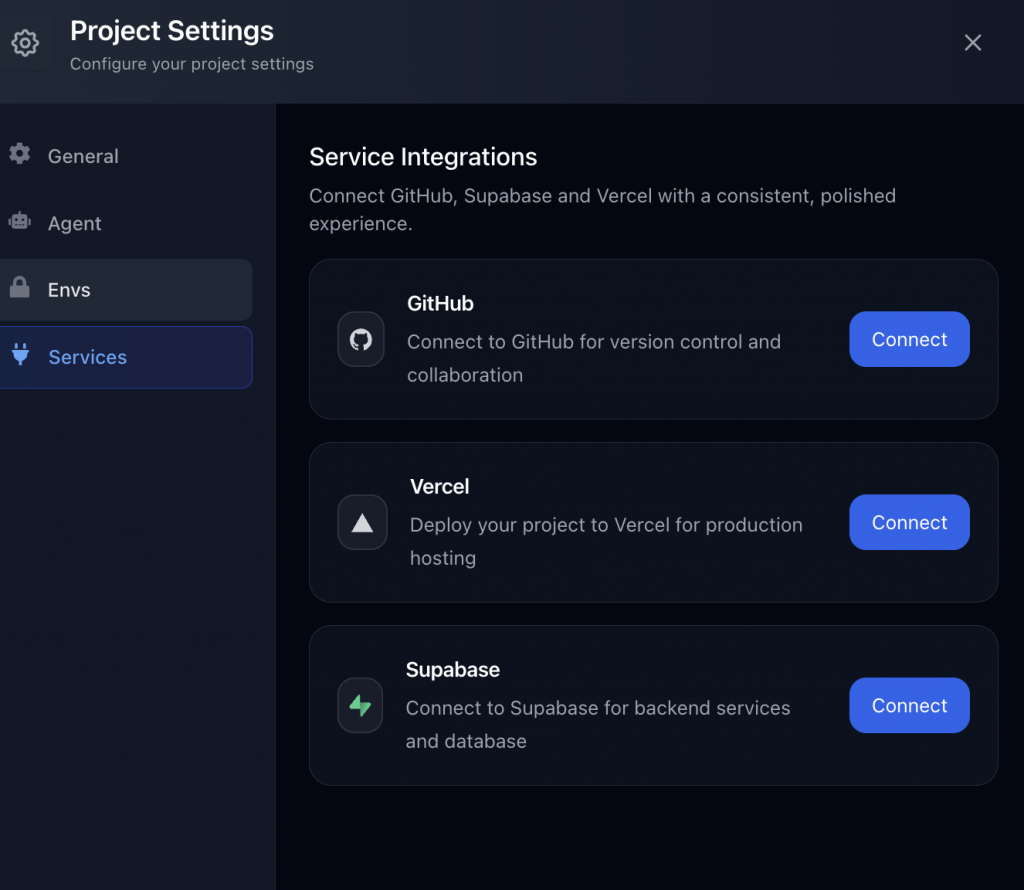This screenshot has height=890, width=1024.
Task: Click the Supabase card title text
Action: [452, 670]
